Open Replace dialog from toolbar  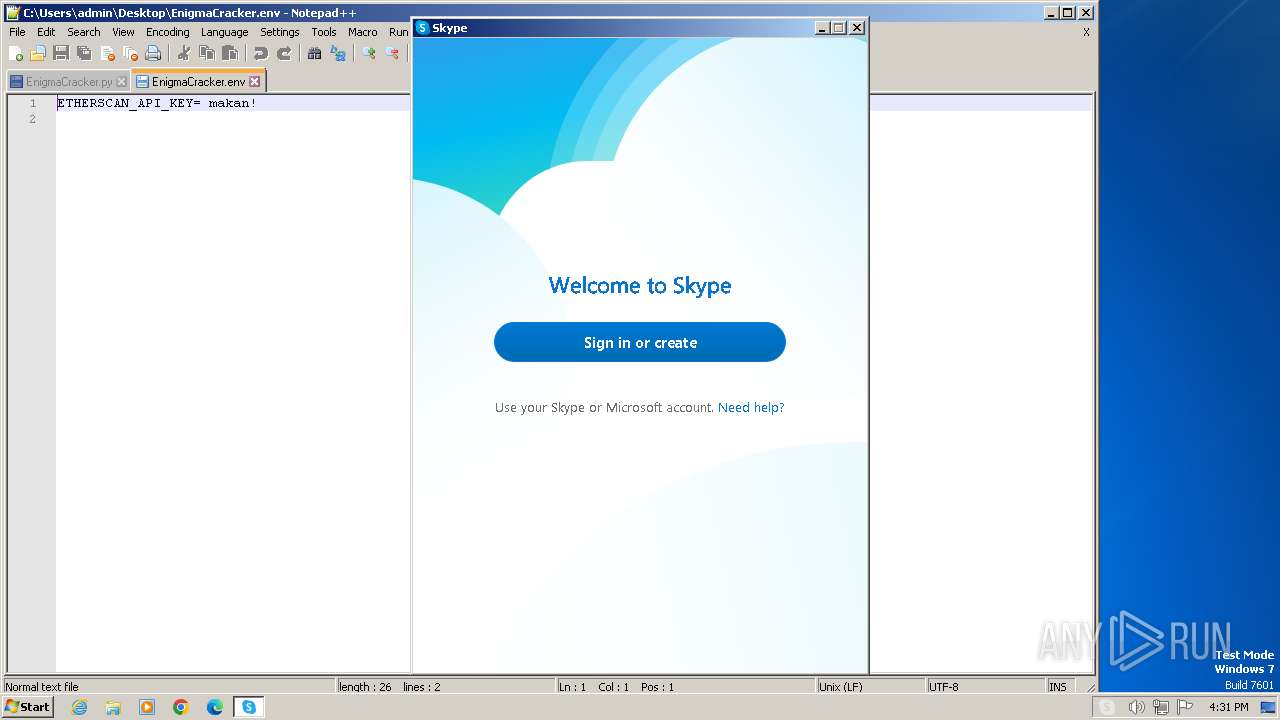(x=337, y=53)
